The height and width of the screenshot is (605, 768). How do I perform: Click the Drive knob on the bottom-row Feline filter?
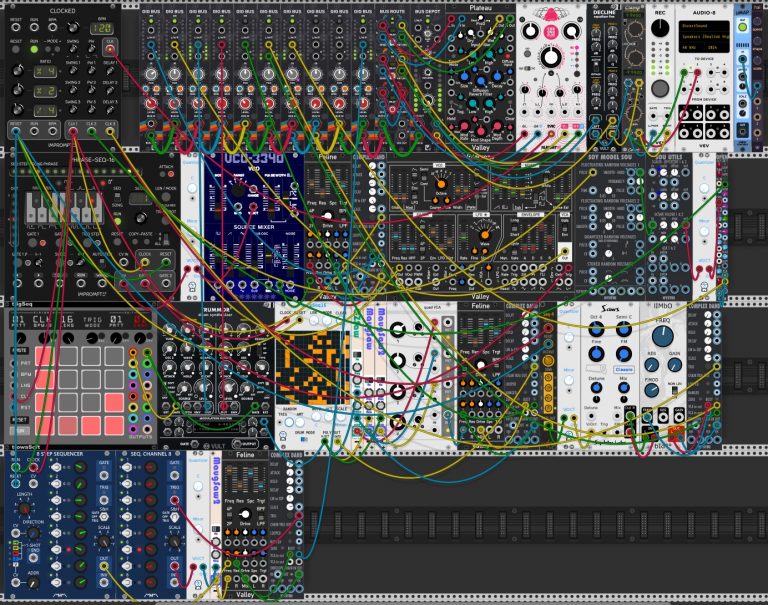tap(244, 515)
